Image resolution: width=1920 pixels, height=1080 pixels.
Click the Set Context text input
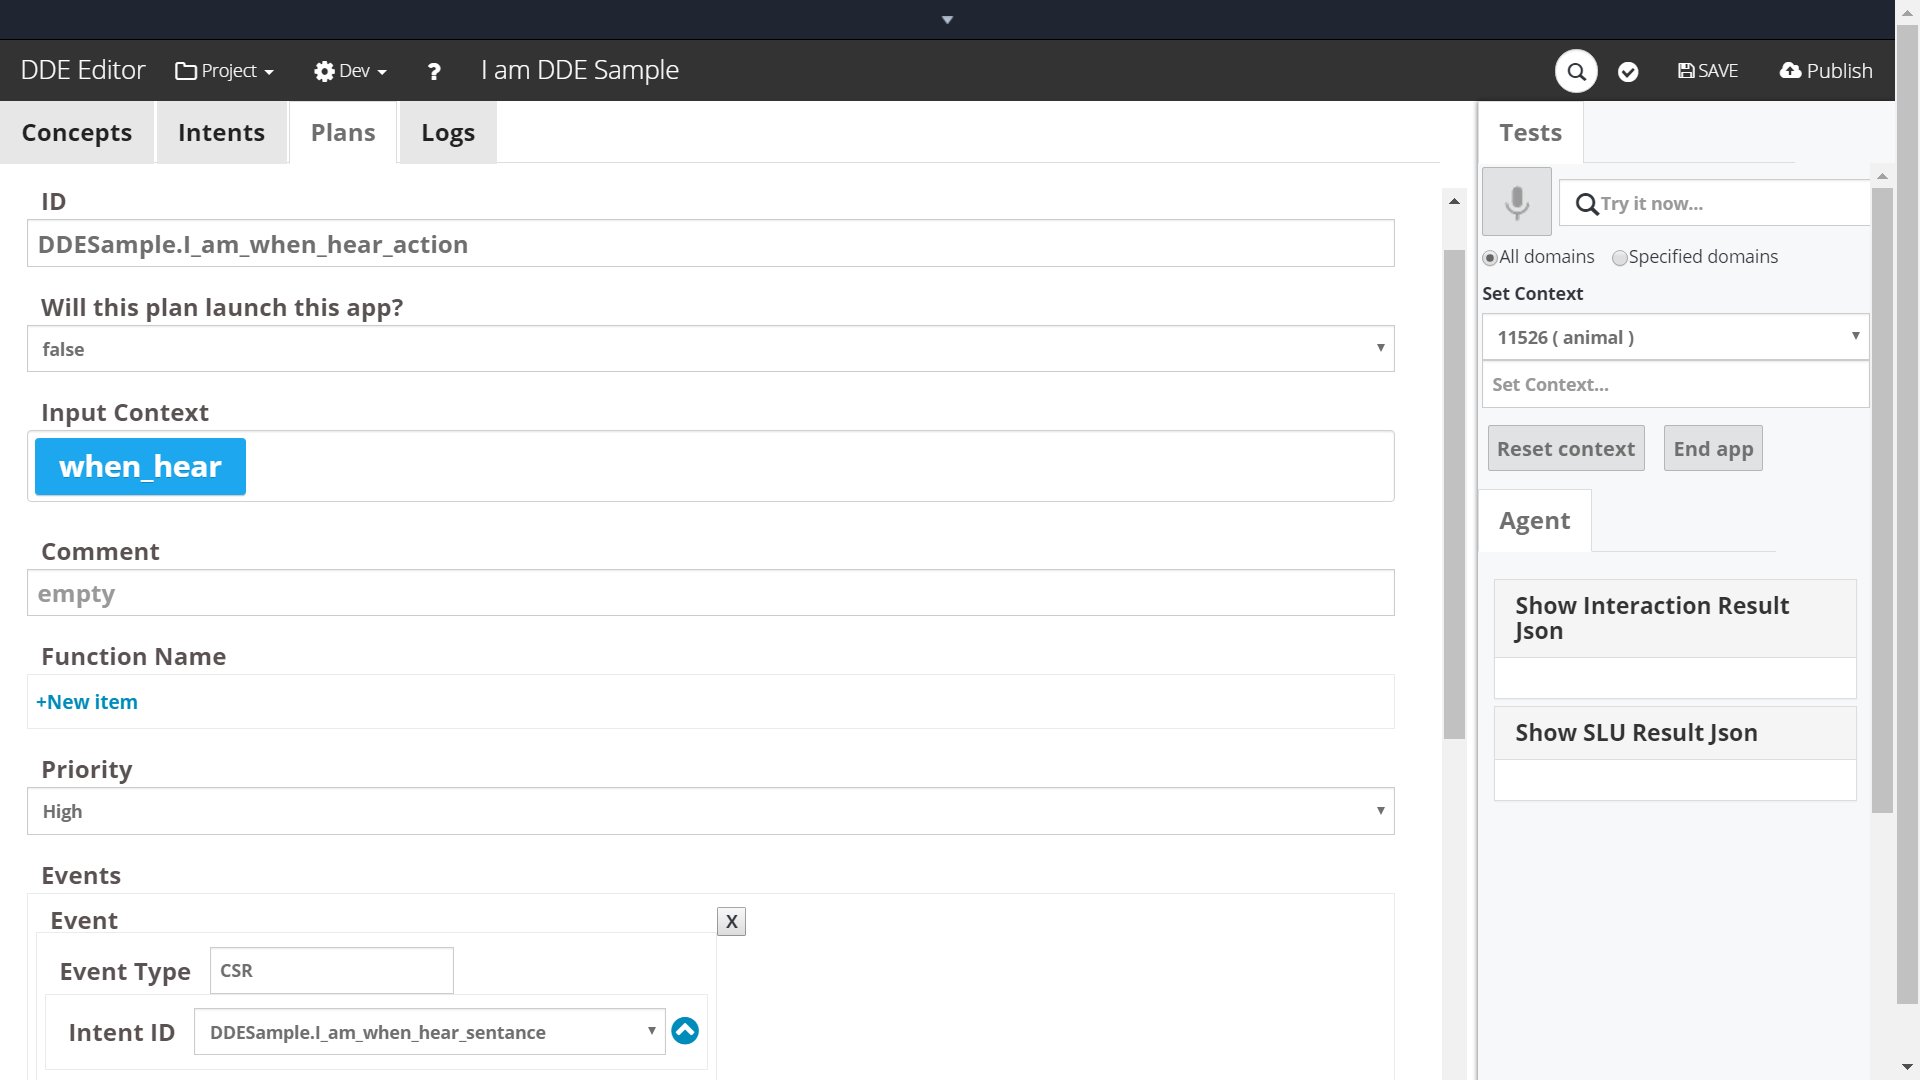tap(1675, 385)
